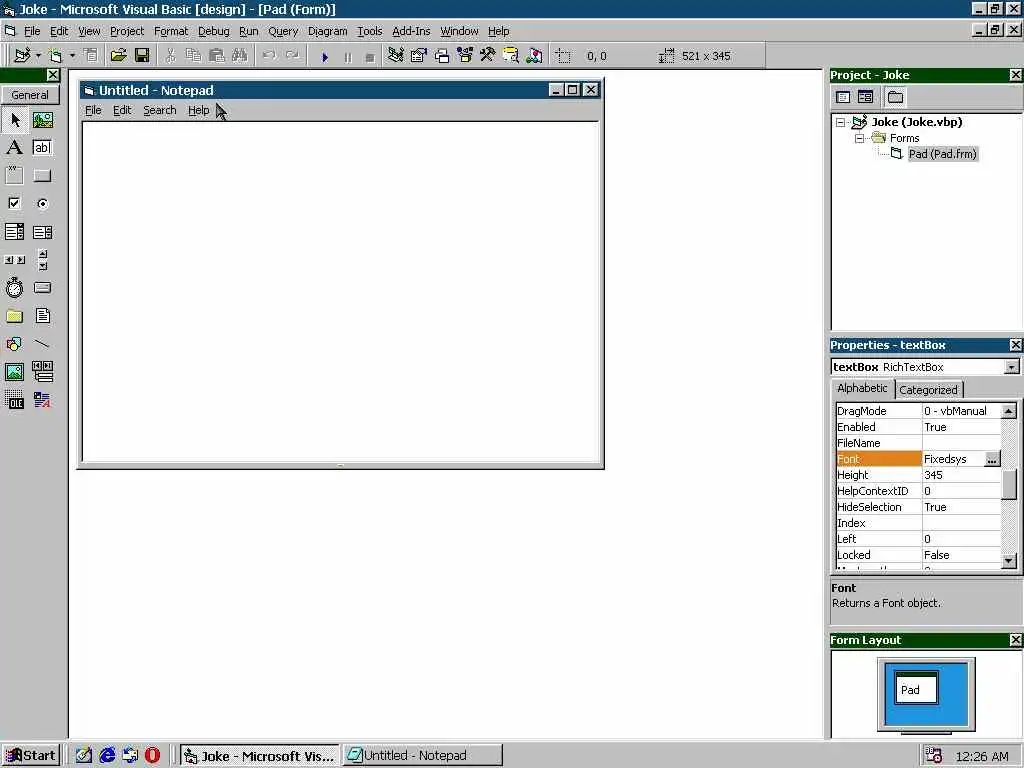Launch the Visual Component Manager icon

click(534, 56)
